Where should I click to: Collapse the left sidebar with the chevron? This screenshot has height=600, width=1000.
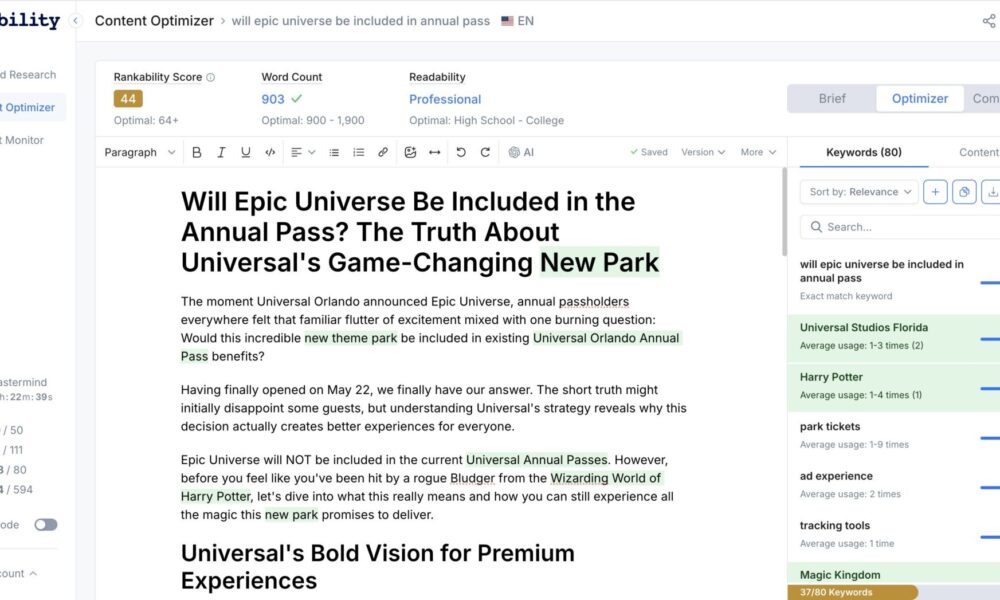(x=75, y=20)
